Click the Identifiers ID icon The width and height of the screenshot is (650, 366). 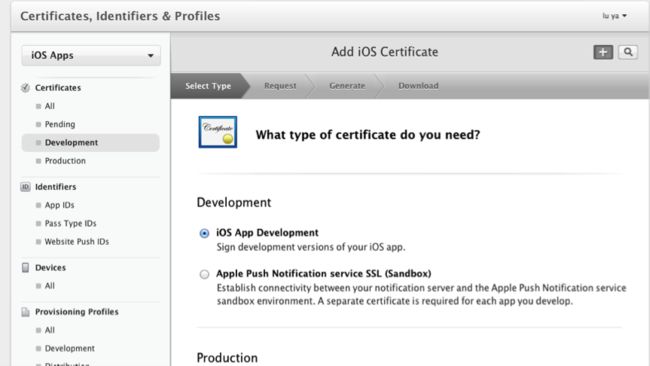pyautogui.click(x=25, y=187)
